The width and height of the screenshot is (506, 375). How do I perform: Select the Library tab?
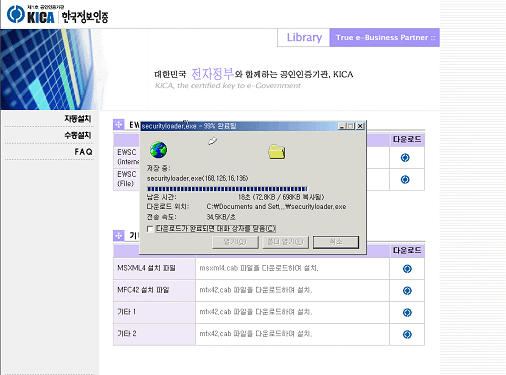(x=304, y=37)
